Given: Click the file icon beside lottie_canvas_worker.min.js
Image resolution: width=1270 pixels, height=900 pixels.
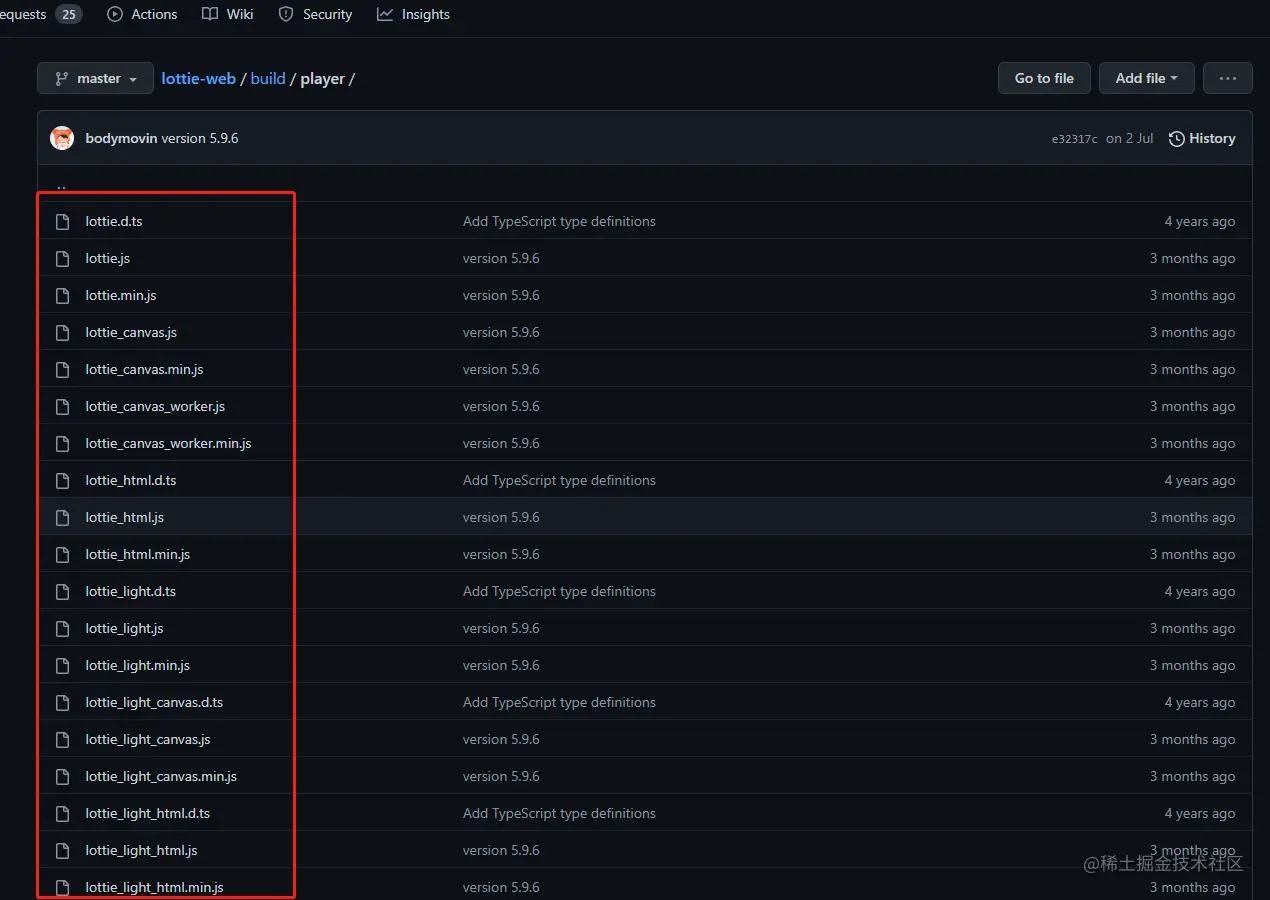Looking at the screenshot, I should 63,443.
